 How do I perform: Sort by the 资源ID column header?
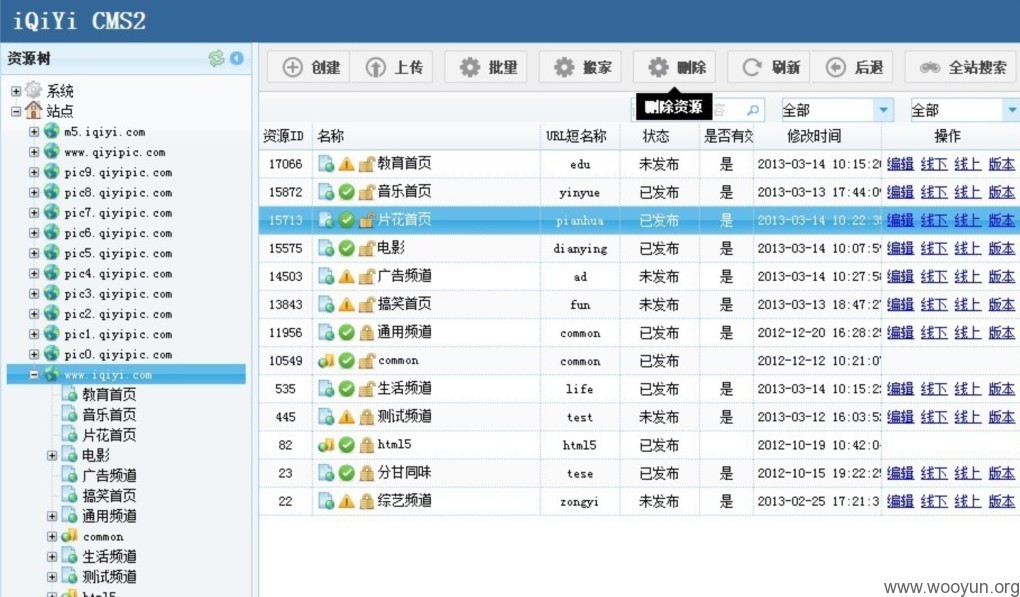[x=284, y=136]
